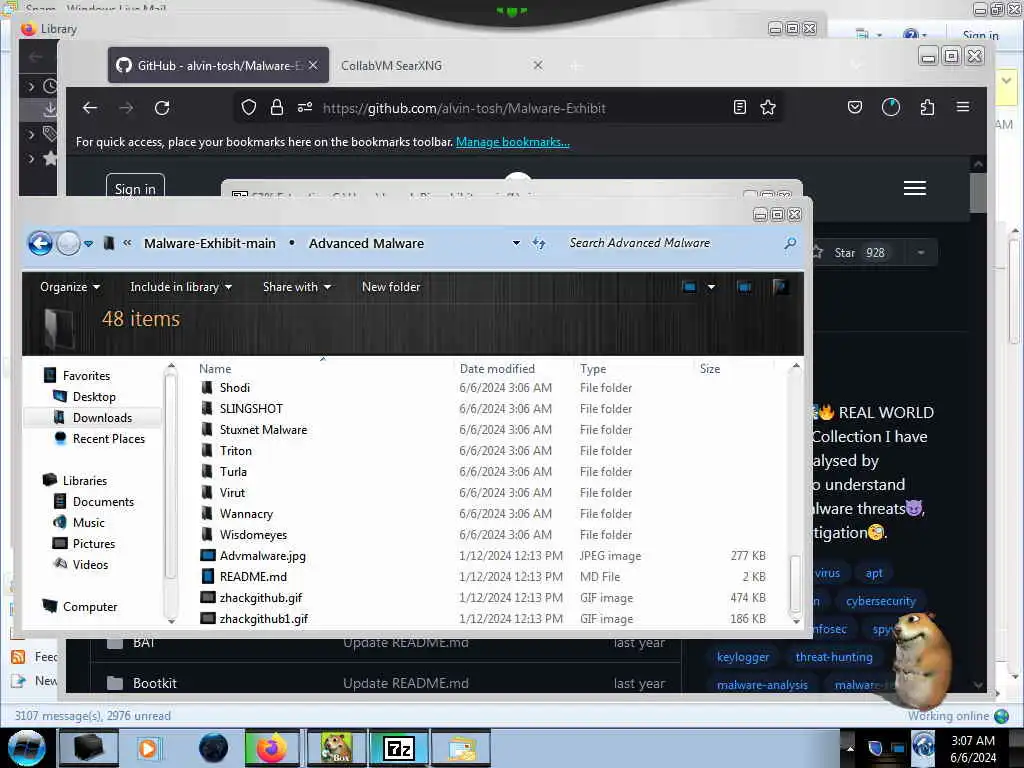Click the tracking protection shield icon
The height and width of the screenshot is (768, 1024).
coord(248,108)
